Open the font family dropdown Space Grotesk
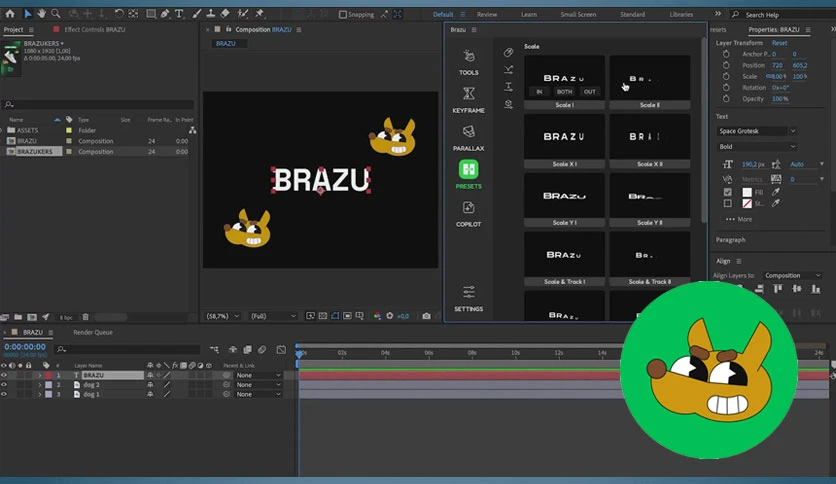 (757, 131)
